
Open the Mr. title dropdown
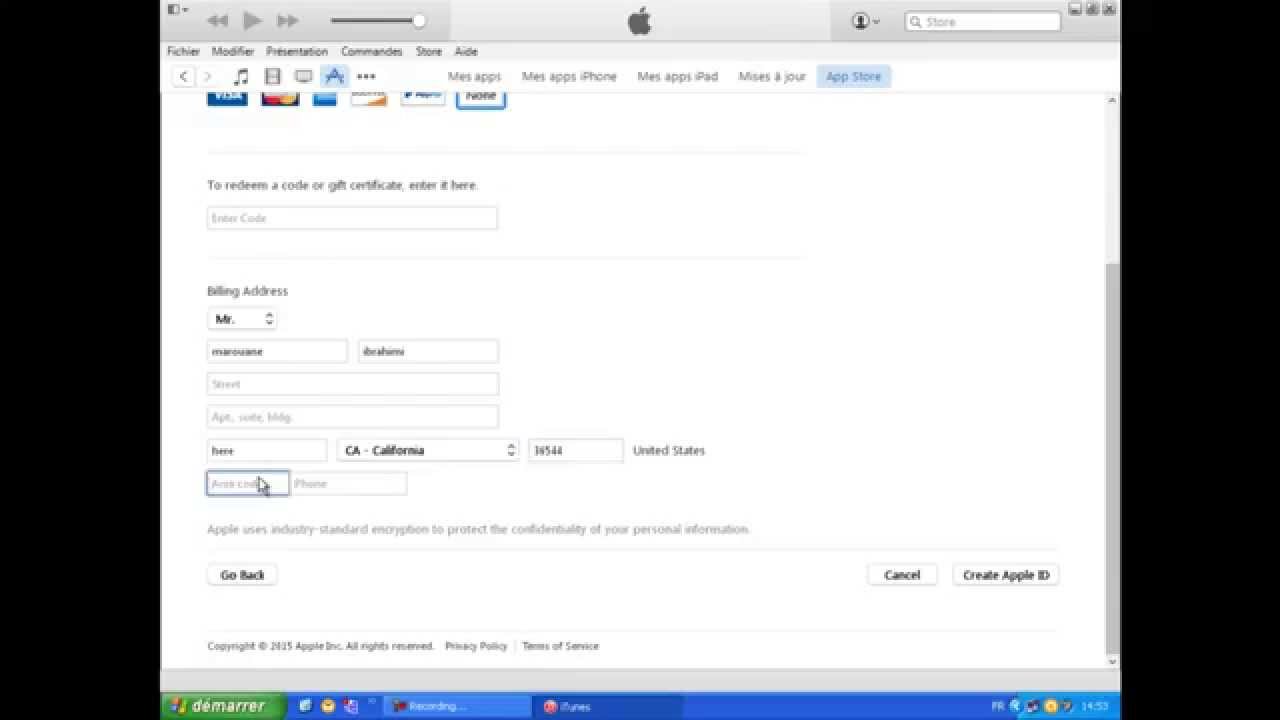(x=242, y=319)
